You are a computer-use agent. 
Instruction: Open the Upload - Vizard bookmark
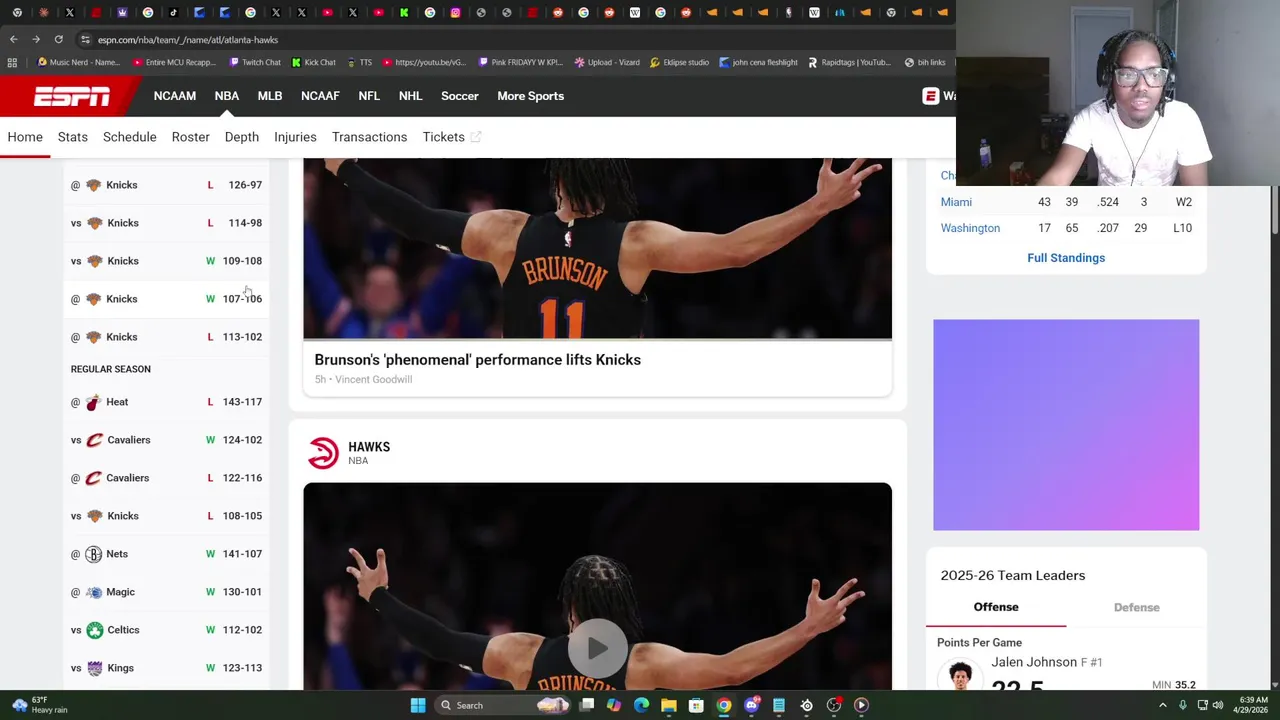point(606,62)
